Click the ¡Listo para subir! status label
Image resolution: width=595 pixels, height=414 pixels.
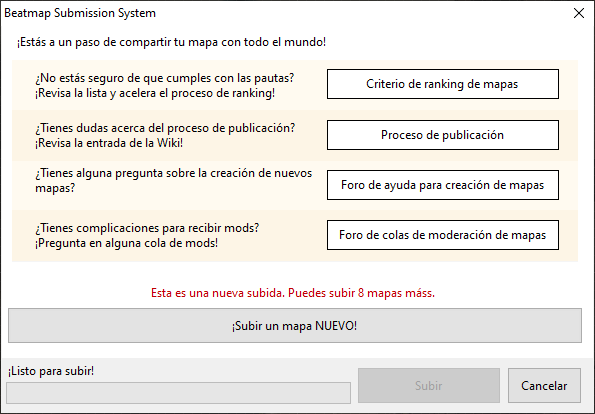click(51, 371)
